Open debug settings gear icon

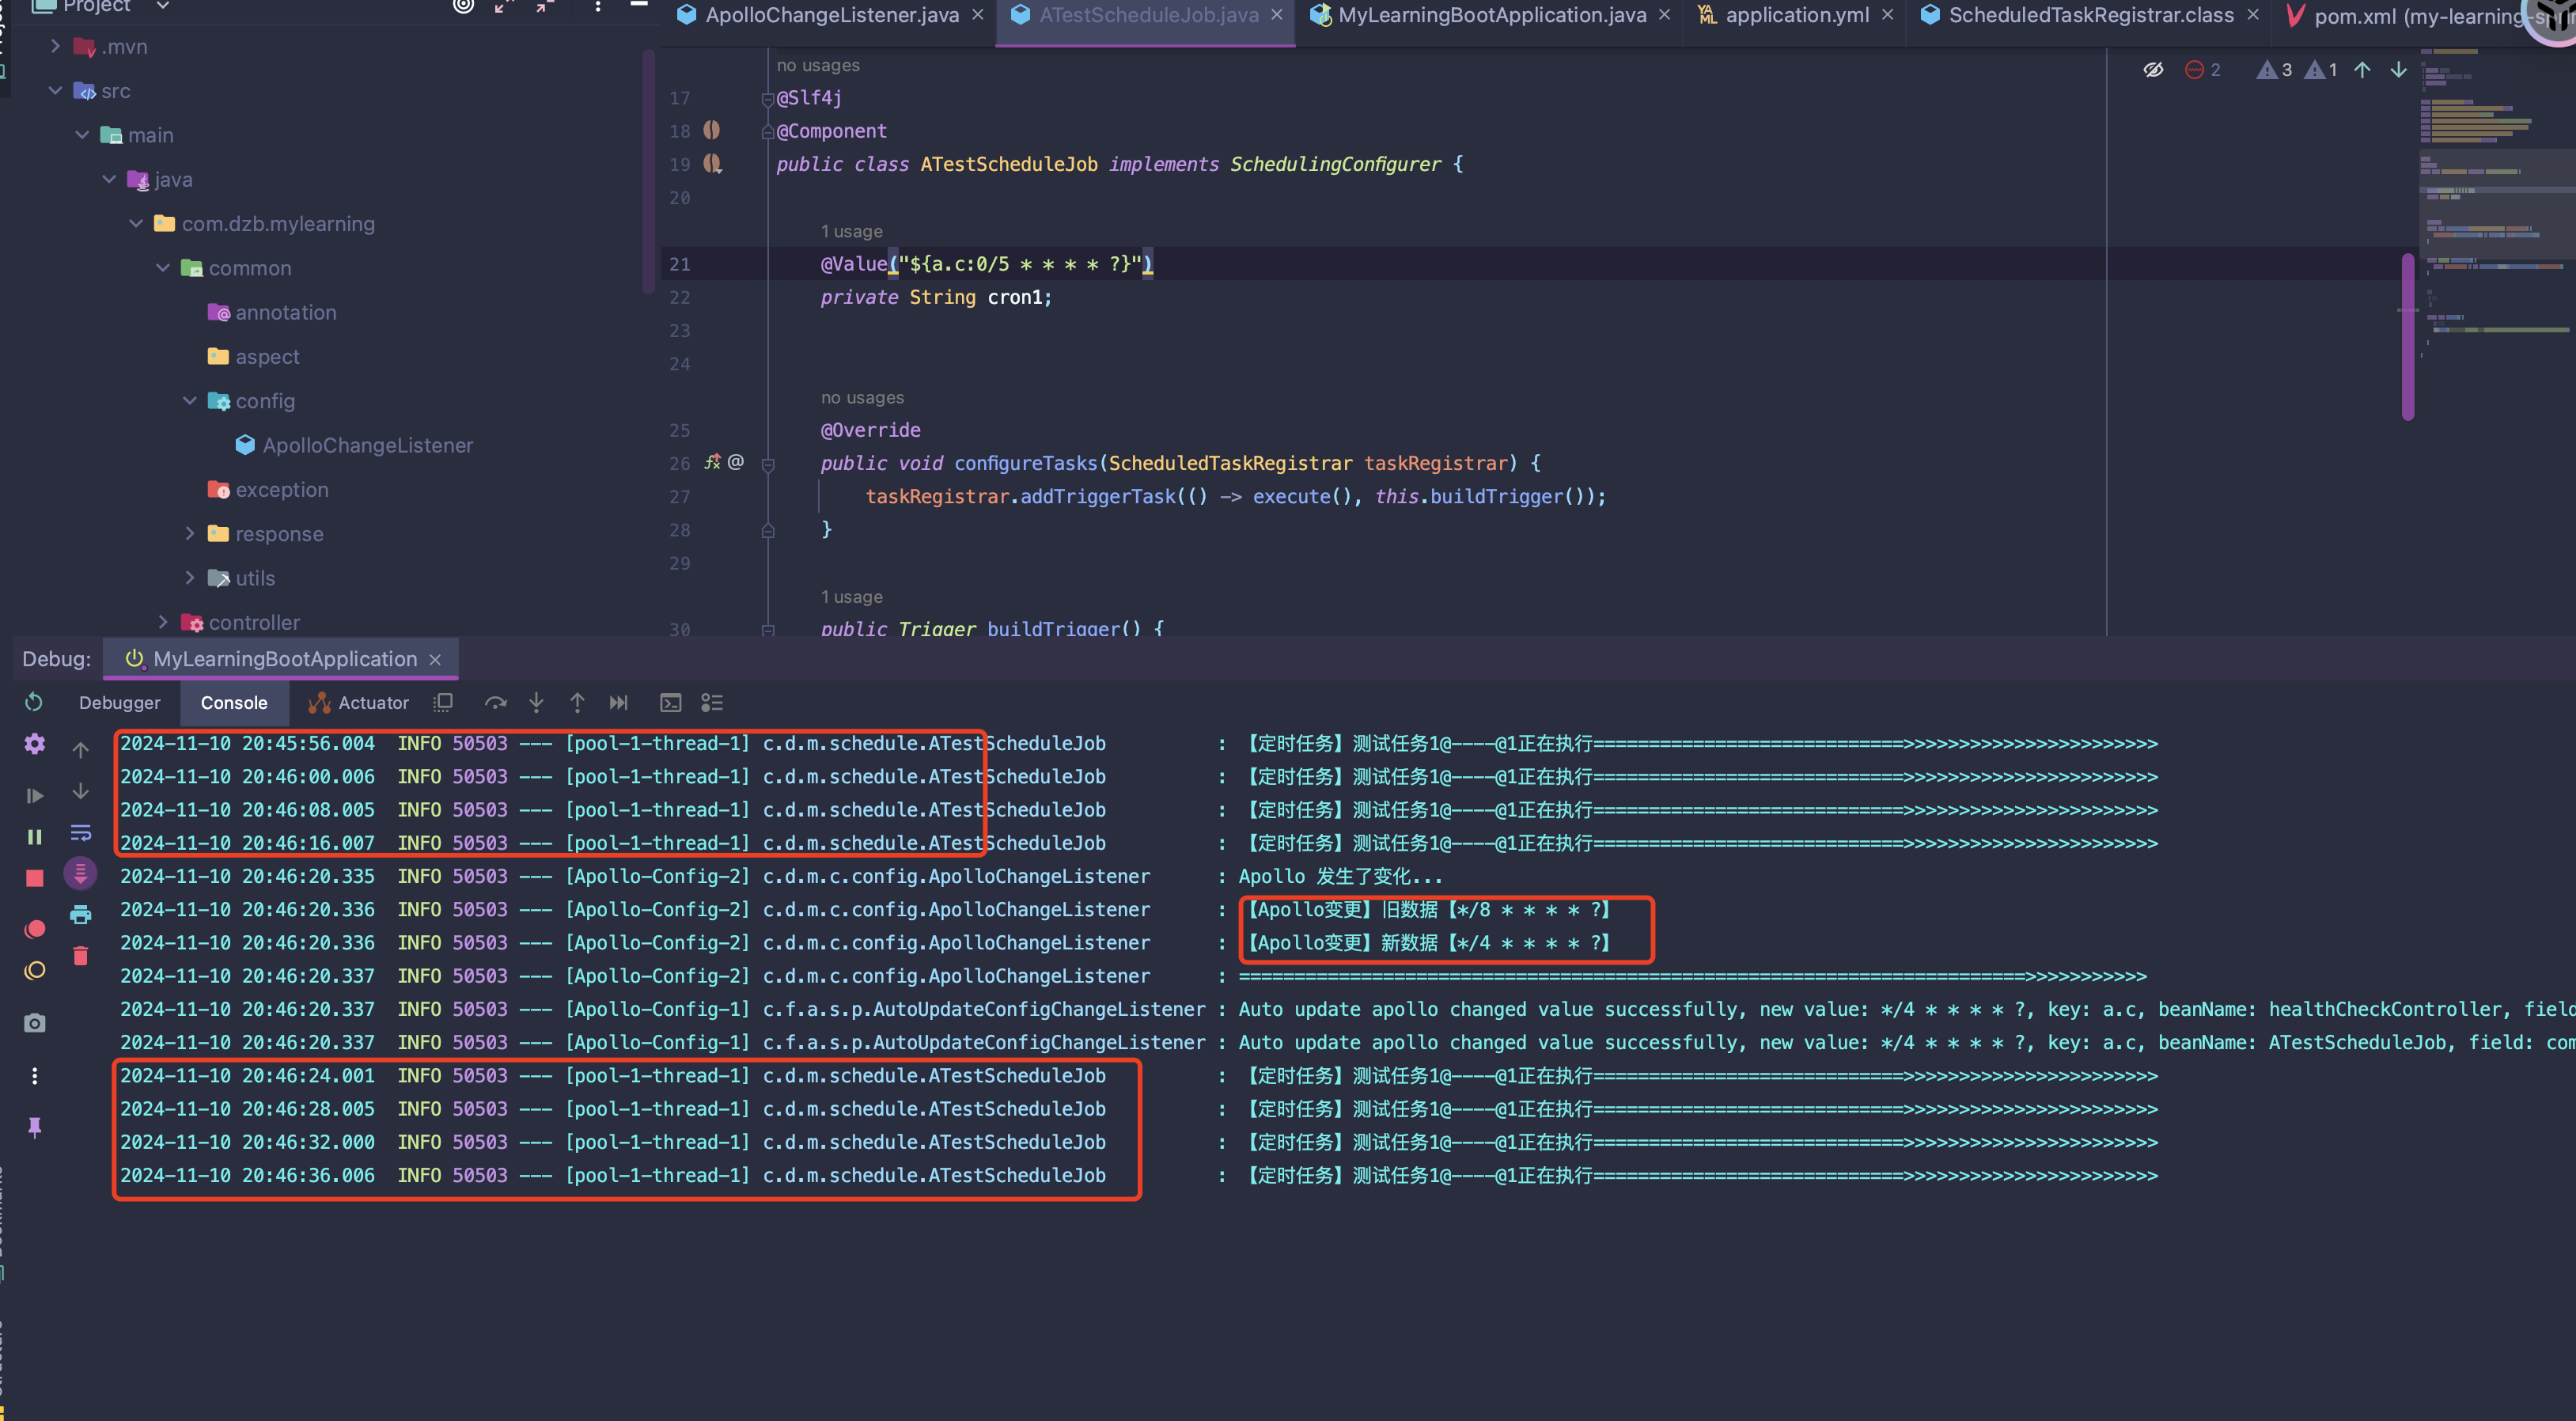point(34,744)
